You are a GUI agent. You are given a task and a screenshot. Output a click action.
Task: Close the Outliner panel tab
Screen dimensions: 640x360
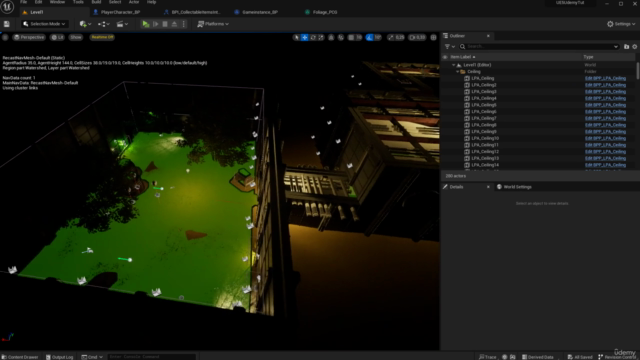click(488, 36)
